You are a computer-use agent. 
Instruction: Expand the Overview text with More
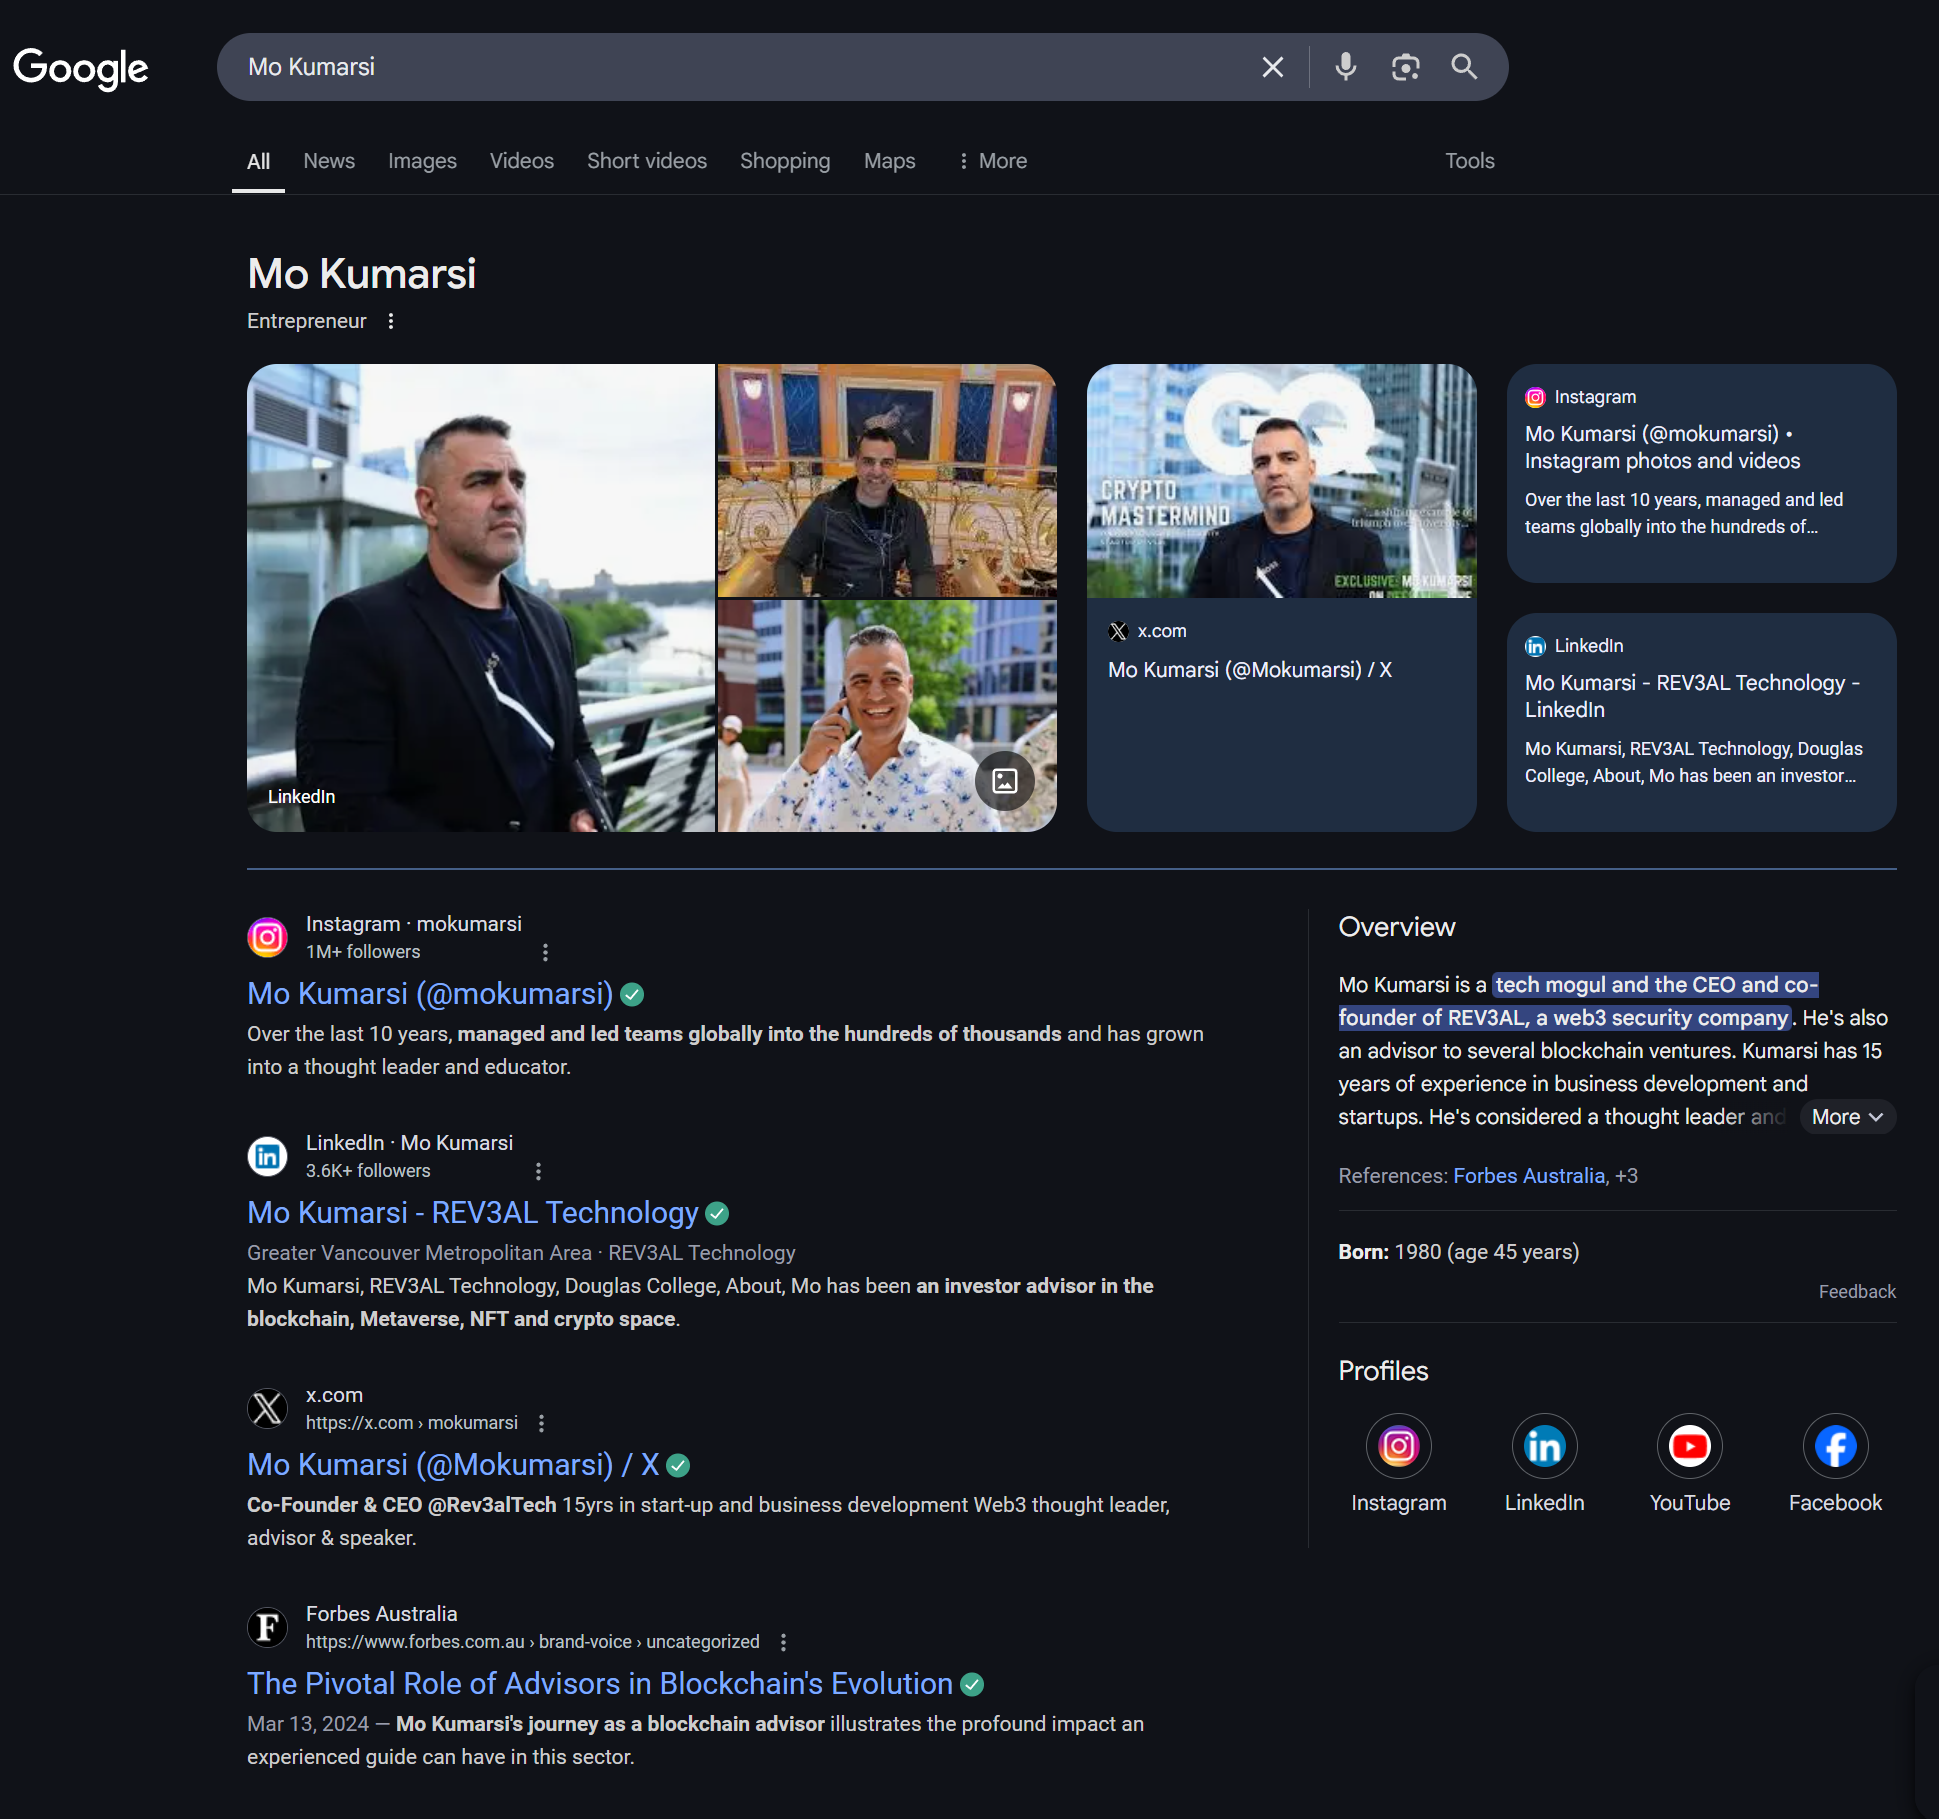coord(1847,1117)
